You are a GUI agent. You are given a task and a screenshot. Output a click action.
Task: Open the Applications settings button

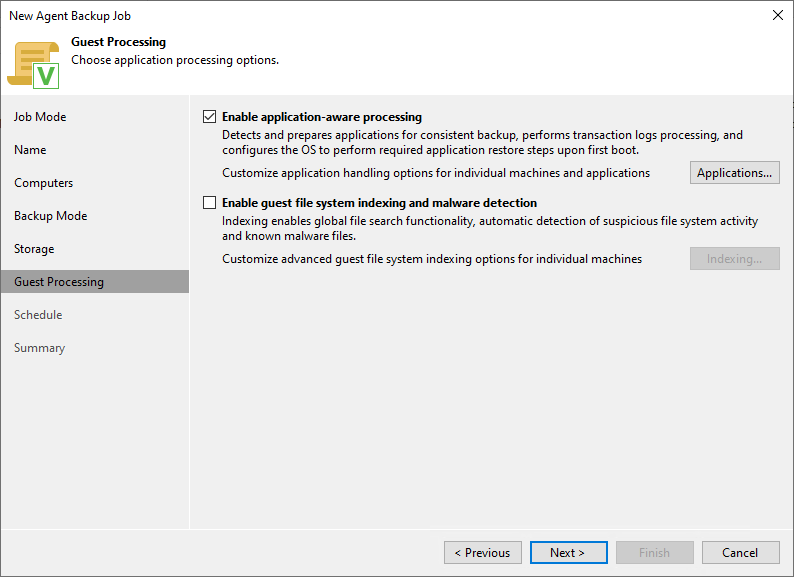pyautogui.click(x=734, y=173)
